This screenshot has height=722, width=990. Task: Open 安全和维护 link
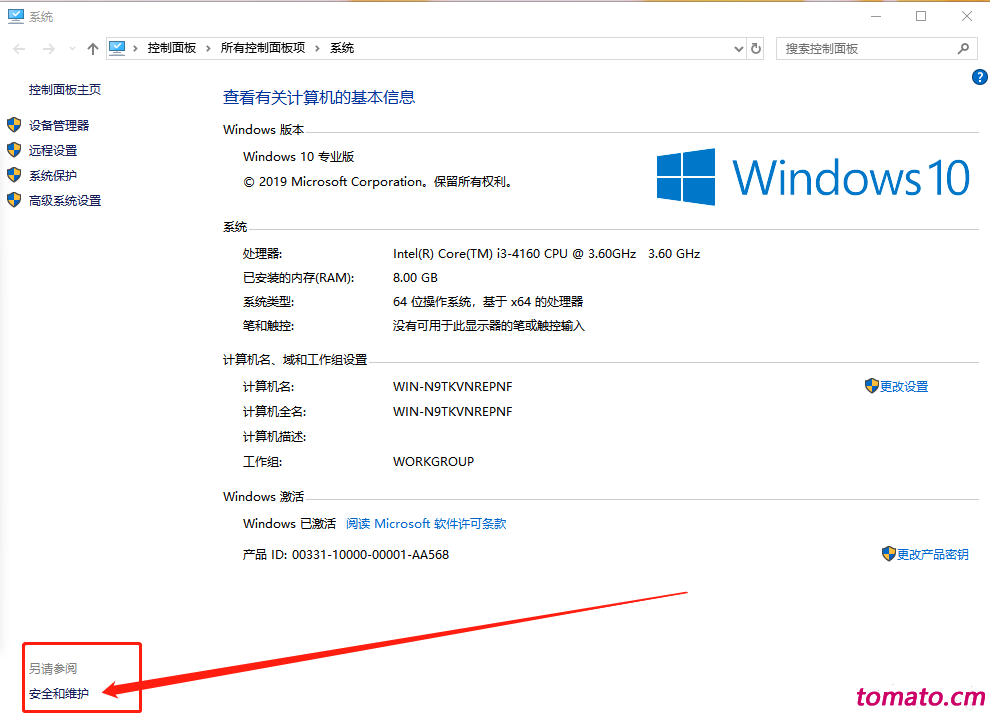pos(59,694)
